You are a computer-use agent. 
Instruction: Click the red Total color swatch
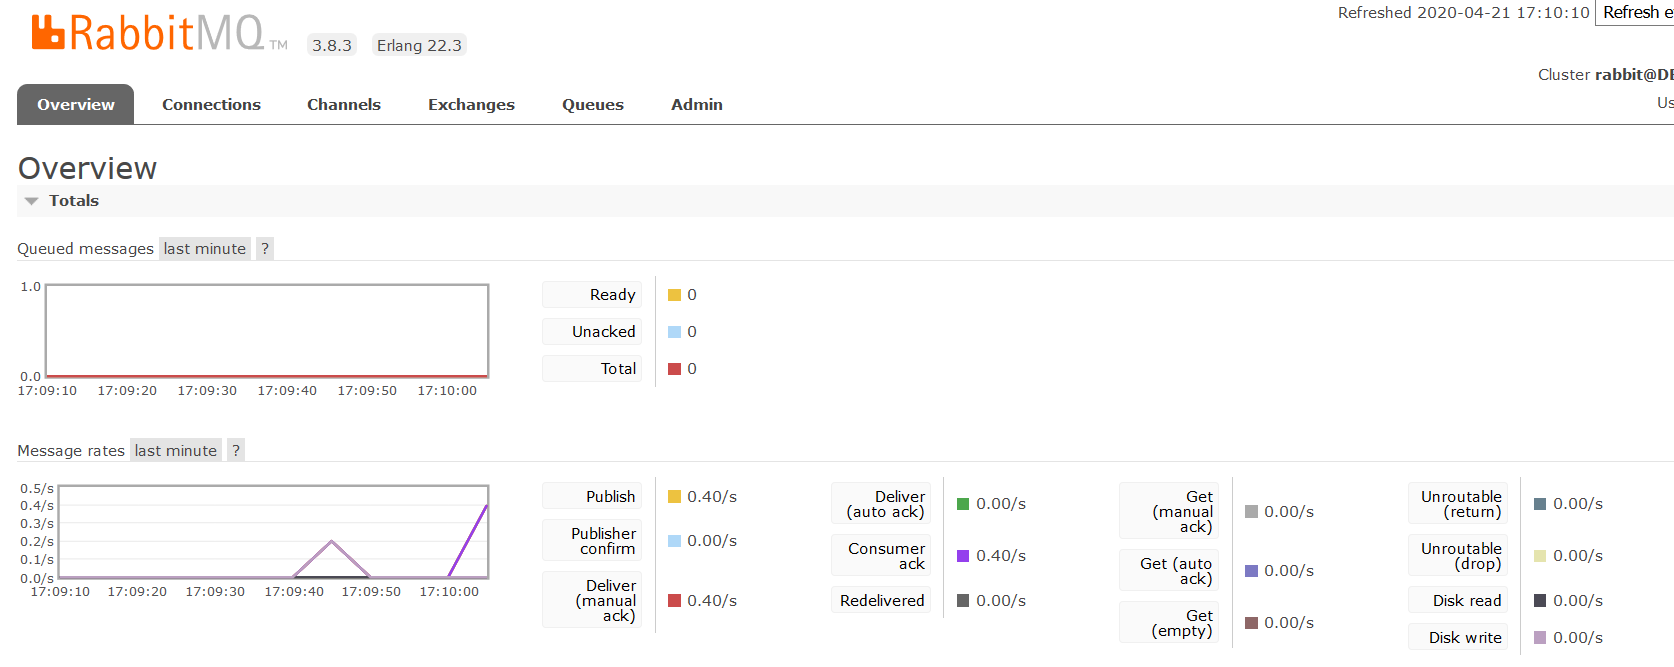click(x=674, y=369)
